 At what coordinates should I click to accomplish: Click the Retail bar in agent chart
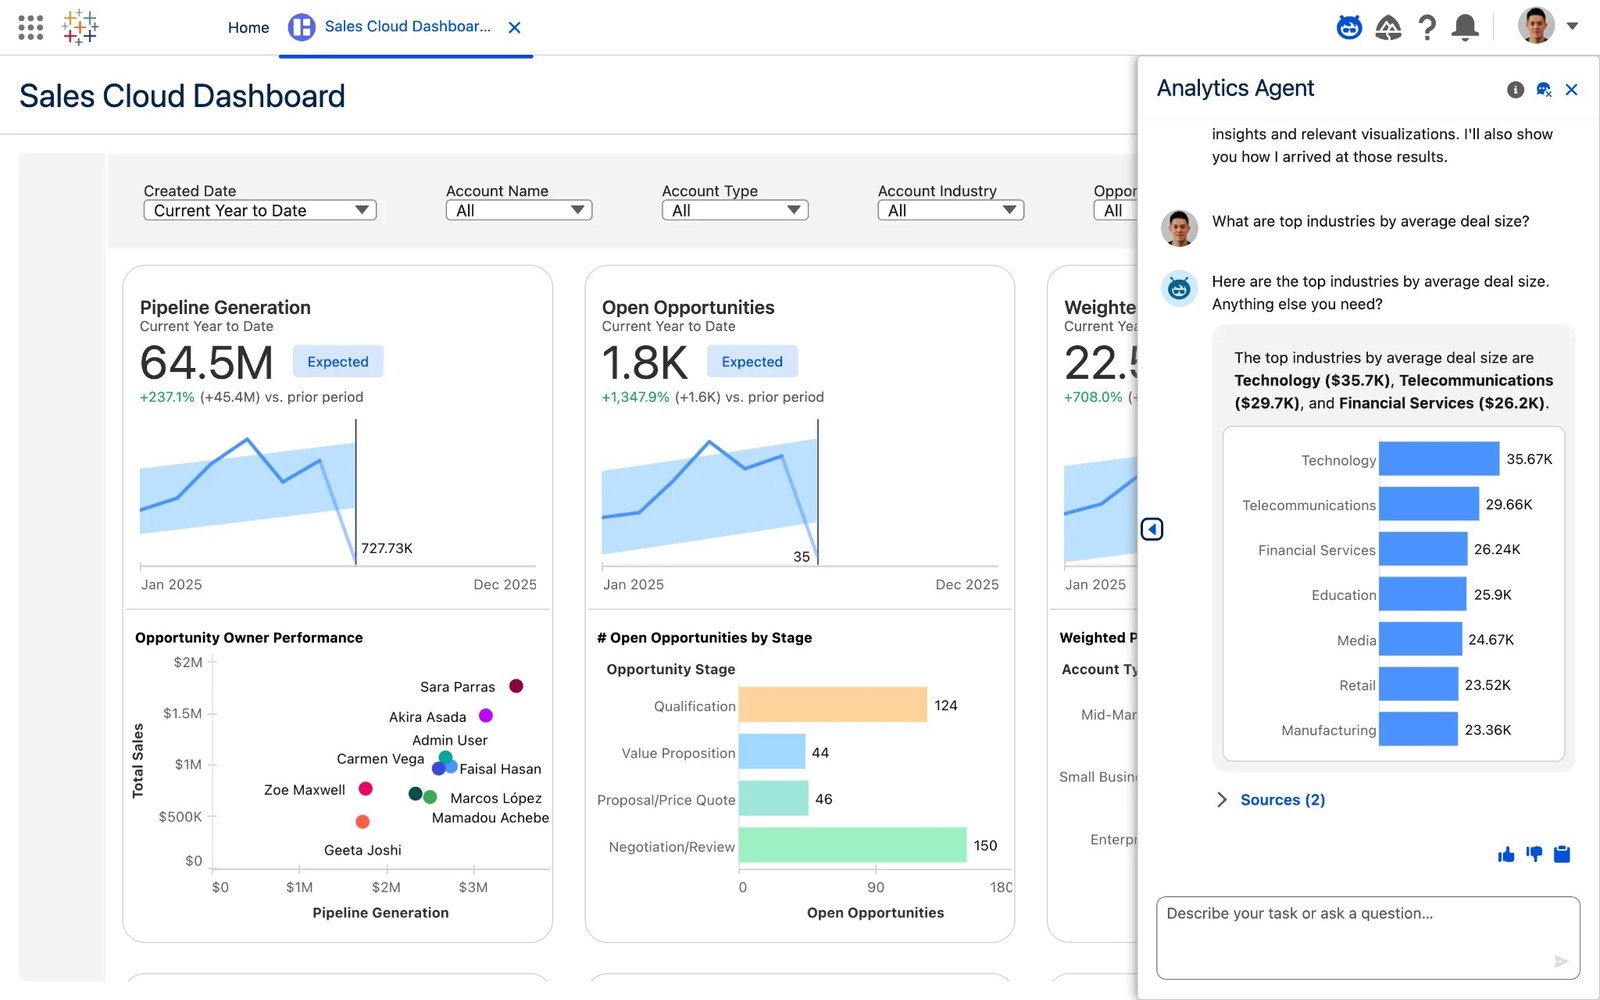1418,684
